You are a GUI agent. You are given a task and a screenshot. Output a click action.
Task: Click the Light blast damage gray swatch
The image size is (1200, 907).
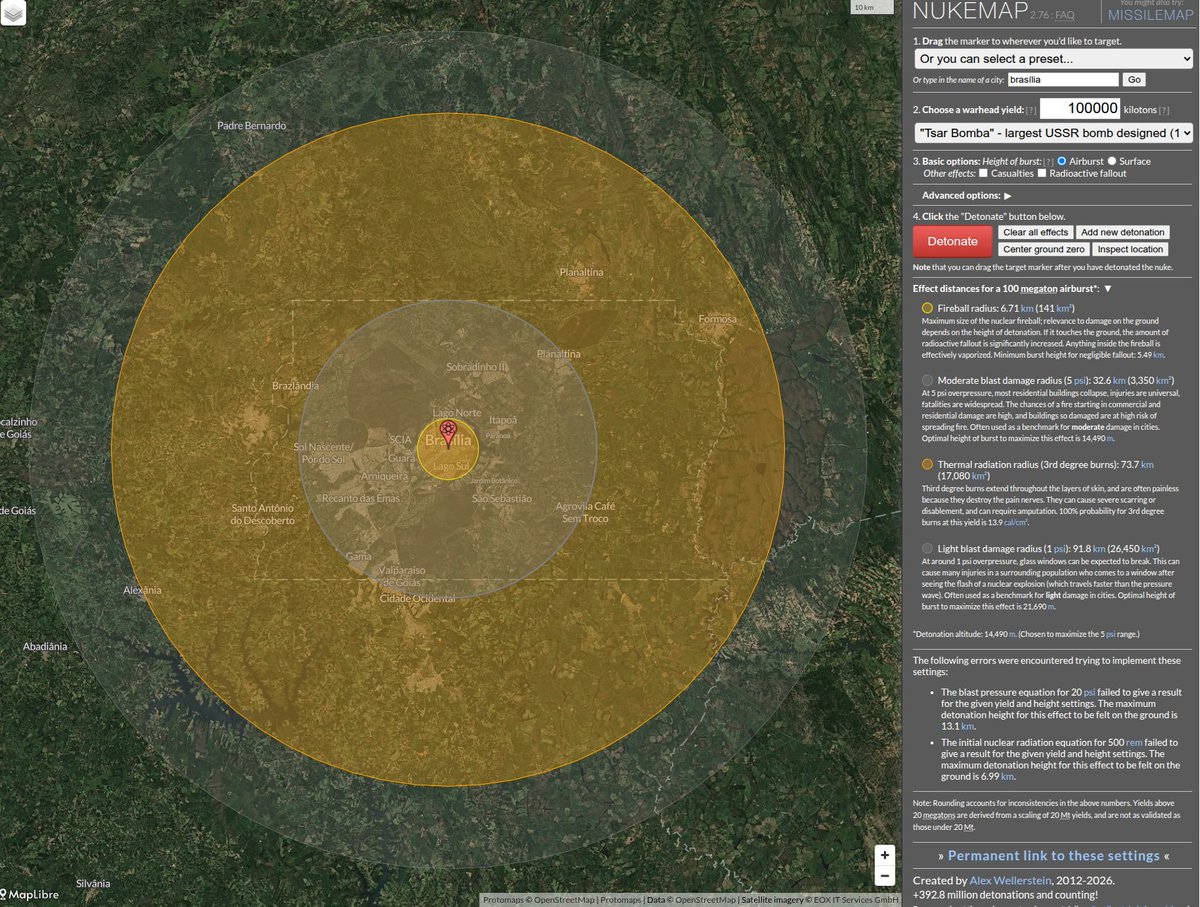[927, 548]
